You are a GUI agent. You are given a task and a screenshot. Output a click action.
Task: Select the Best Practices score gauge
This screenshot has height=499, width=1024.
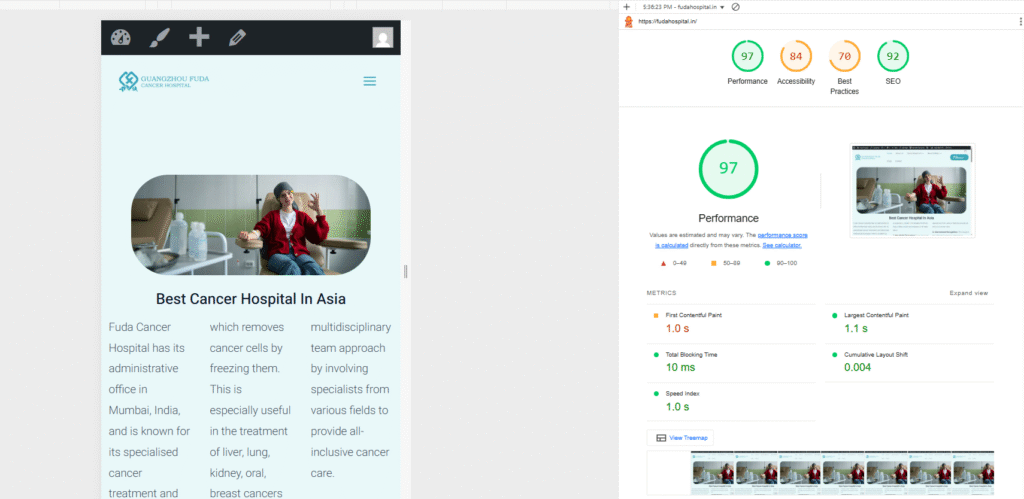(844, 57)
